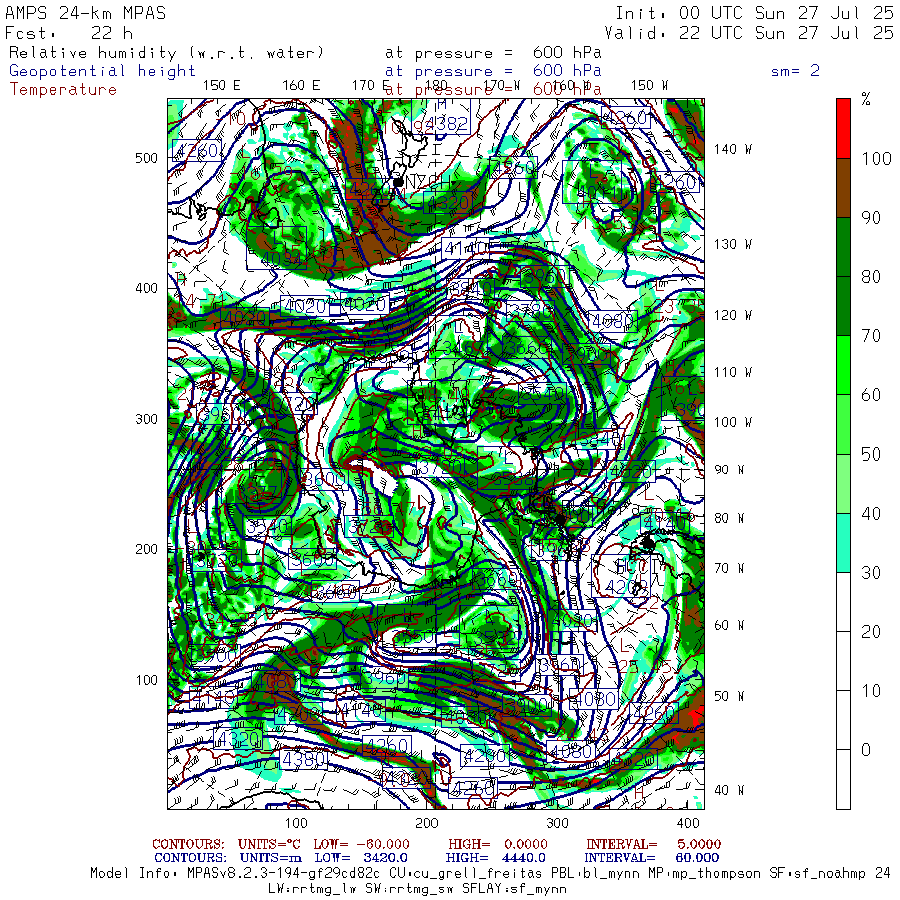Click the "sm= 2" smoothing text

coord(795,71)
